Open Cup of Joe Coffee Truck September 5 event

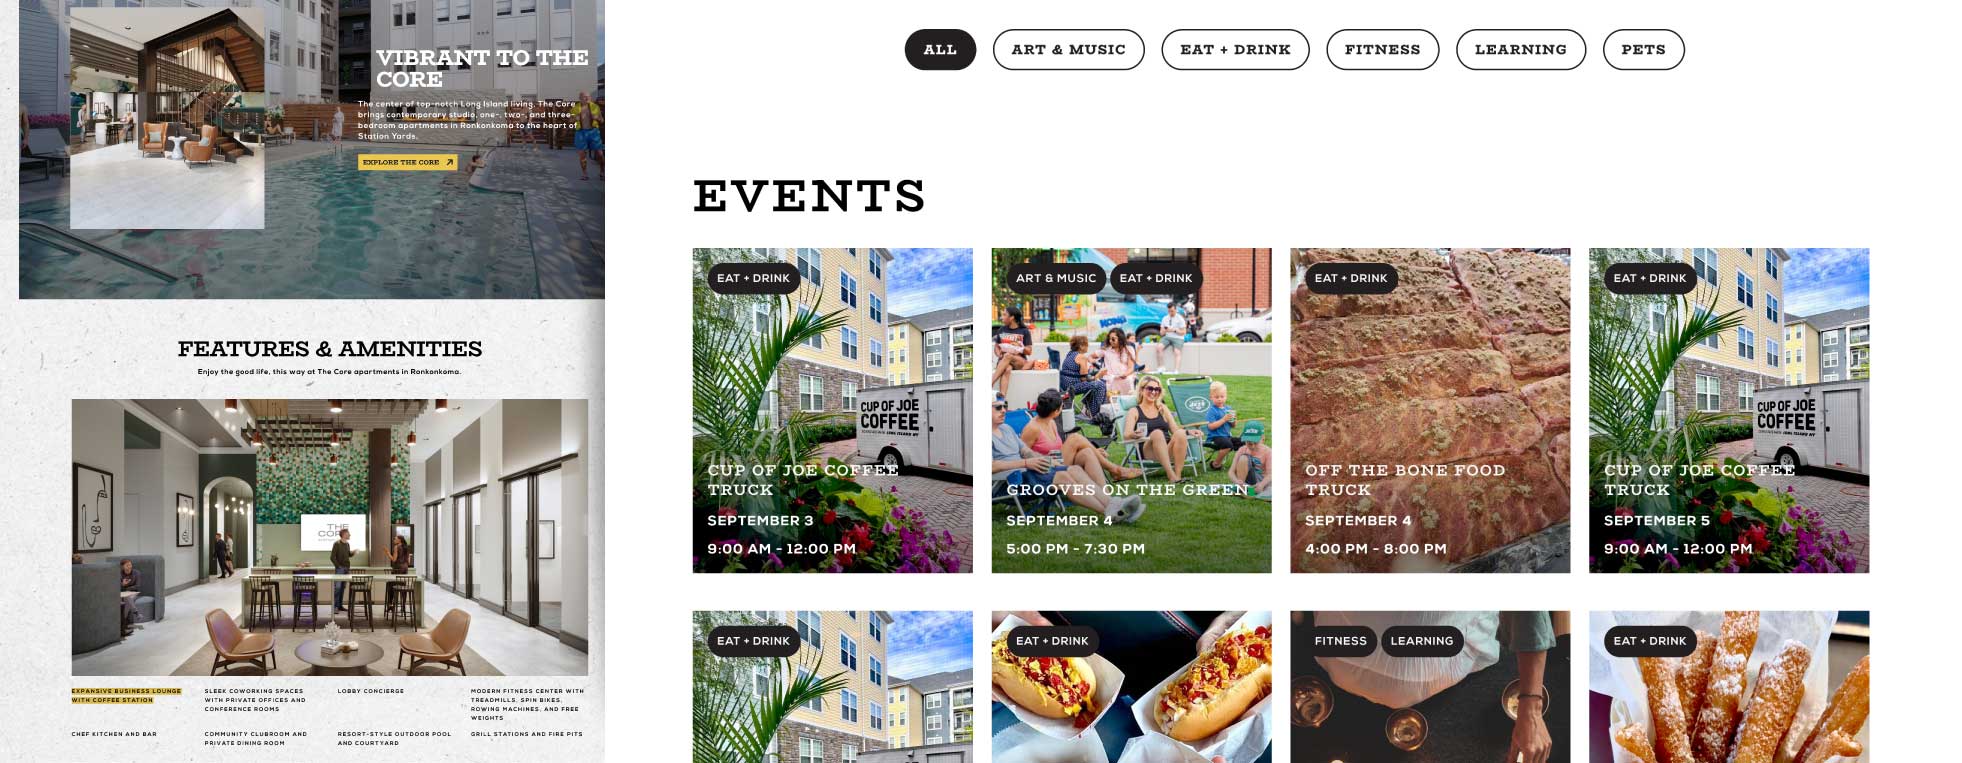coord(1729,410)
